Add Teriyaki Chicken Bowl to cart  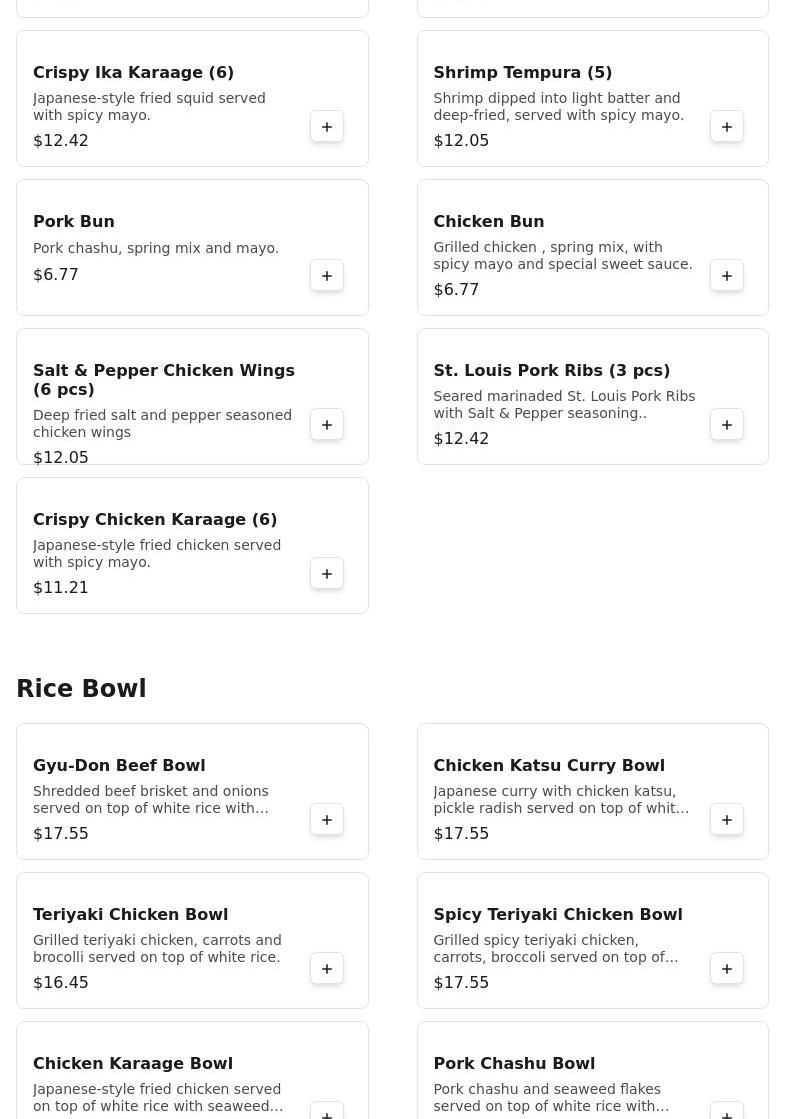click(x=327, y=969)
